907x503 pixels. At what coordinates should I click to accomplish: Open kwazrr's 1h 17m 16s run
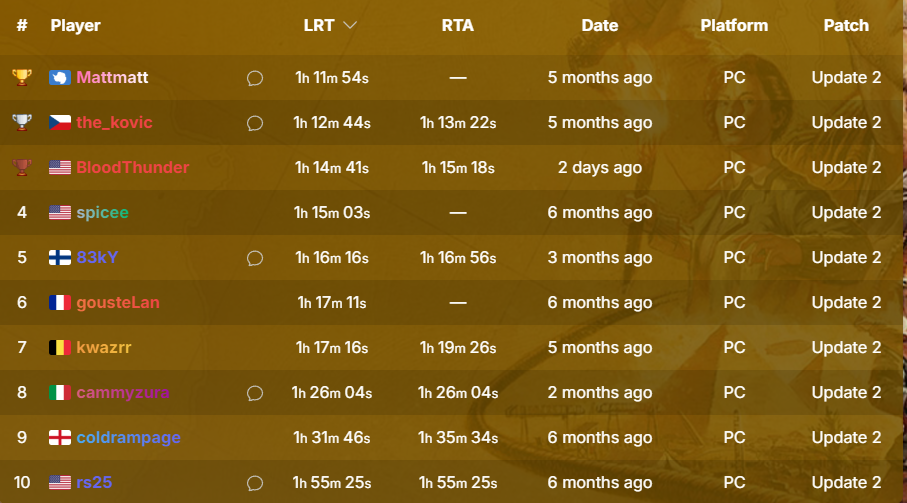[332, 347]
